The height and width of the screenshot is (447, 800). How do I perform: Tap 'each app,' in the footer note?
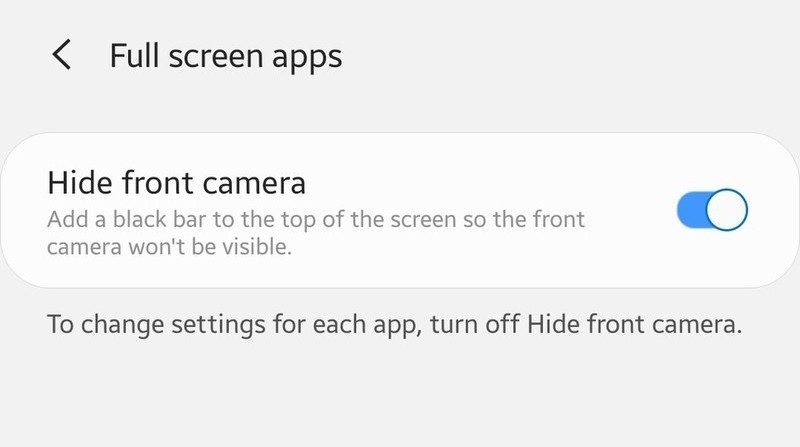(x=367, y=326)
